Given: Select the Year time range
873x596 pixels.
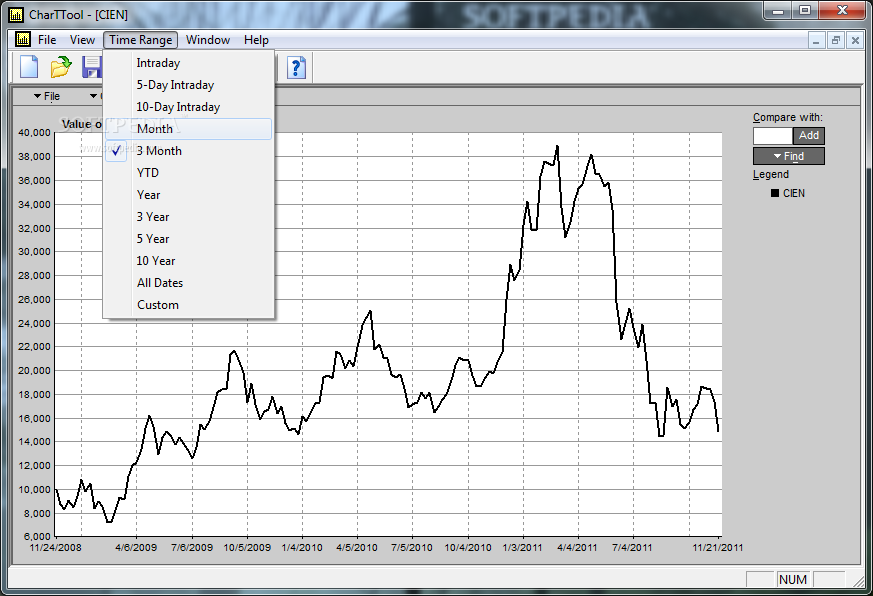Looking at the screenshot, I should [189, 195].
